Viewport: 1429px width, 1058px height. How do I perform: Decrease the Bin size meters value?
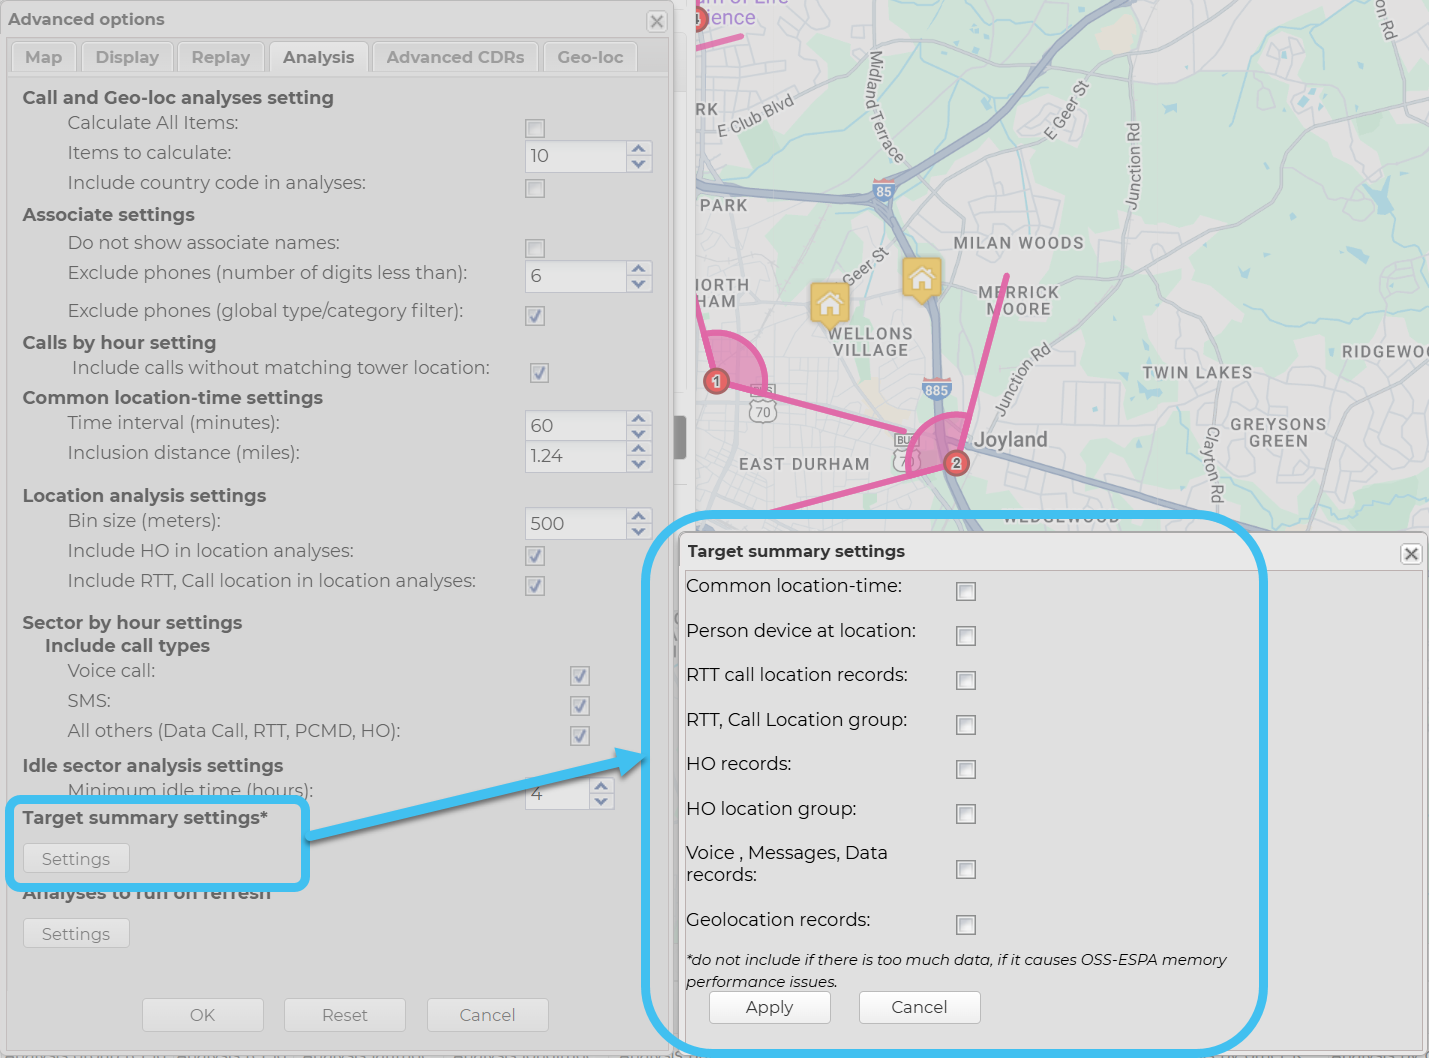pyautogui.click(x=639, y=531)
